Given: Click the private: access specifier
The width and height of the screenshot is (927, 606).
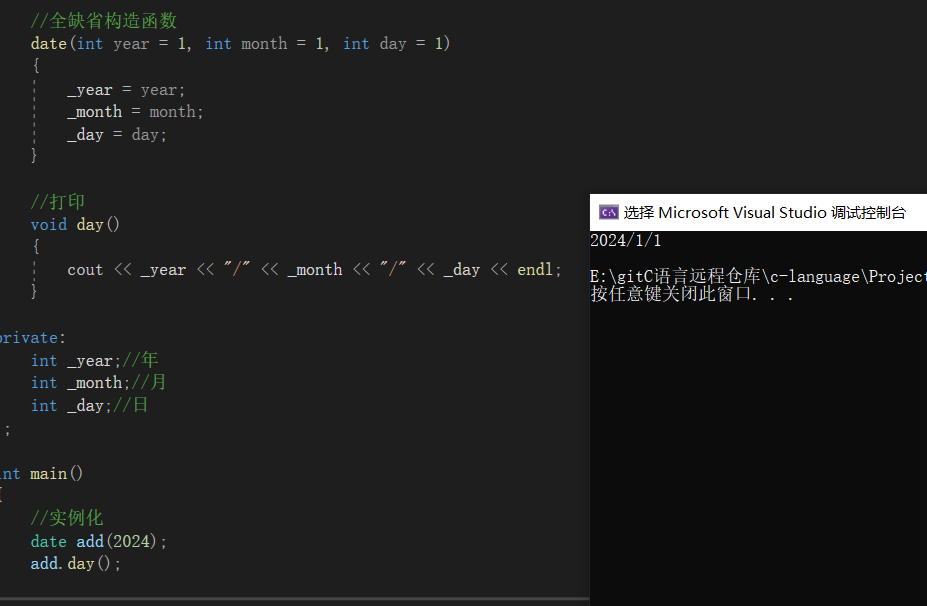Looking at the screenshot, I should tap(33, 338).
